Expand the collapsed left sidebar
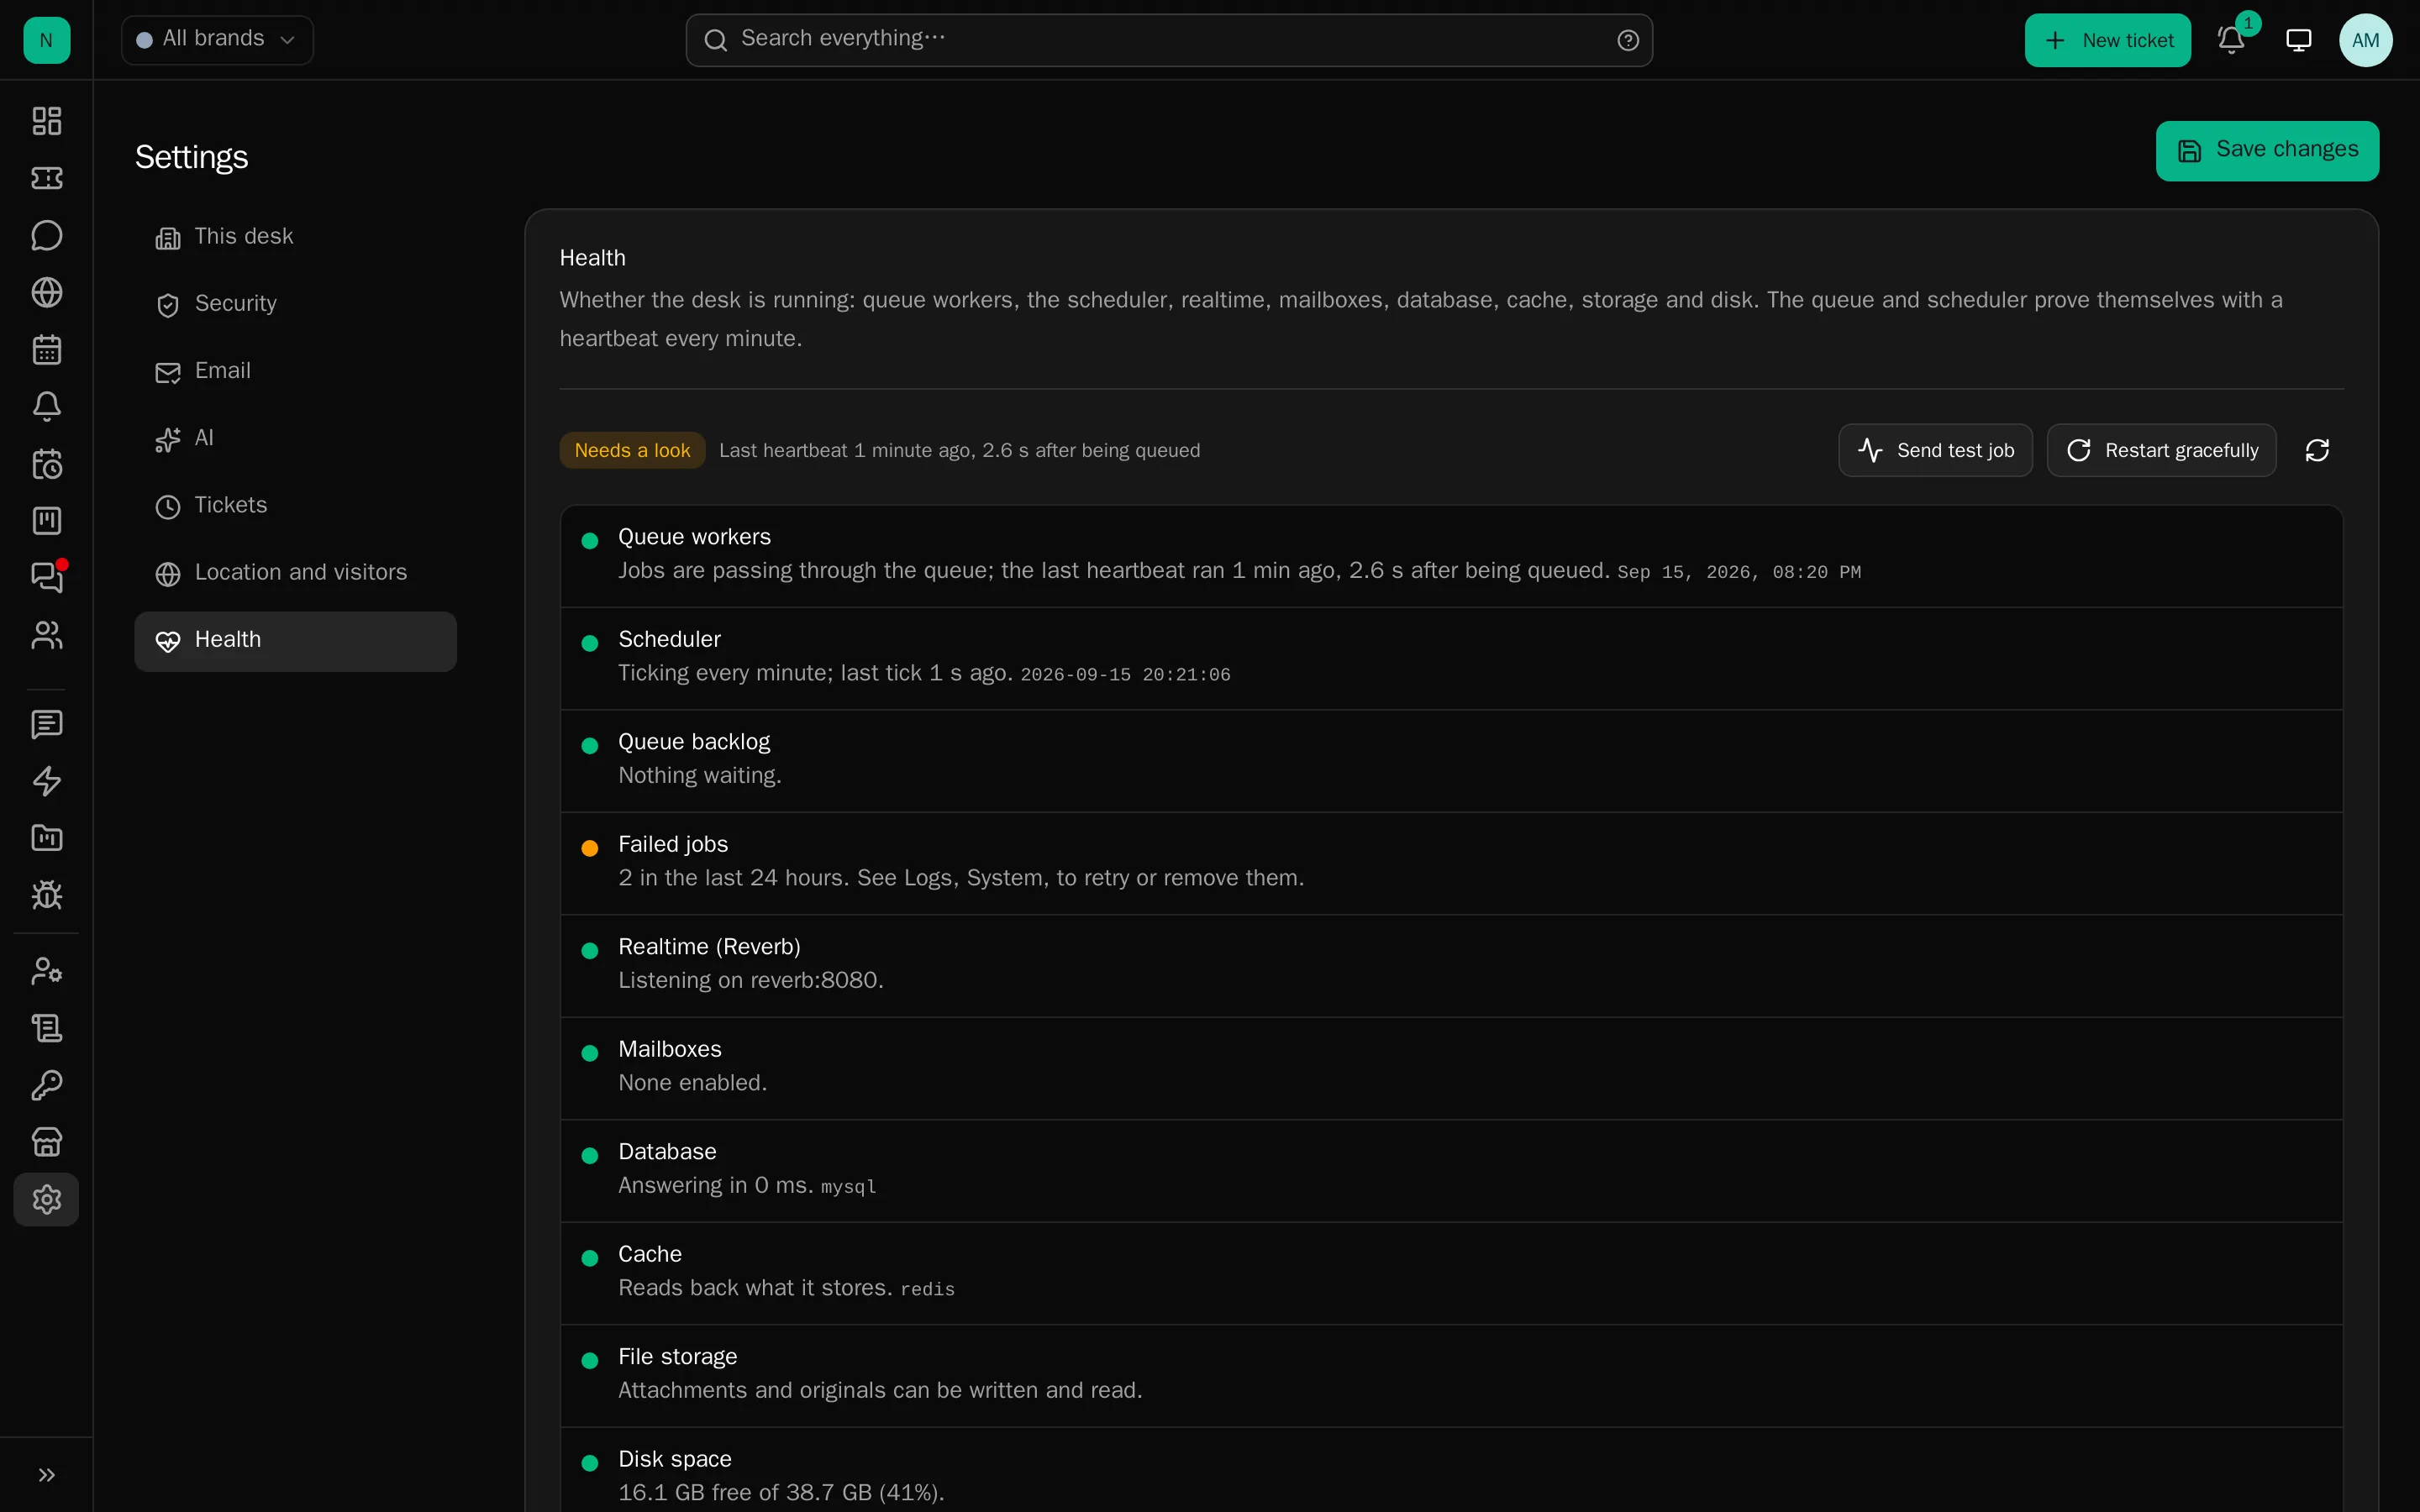2420x1512 pixels. point(47,1475)
